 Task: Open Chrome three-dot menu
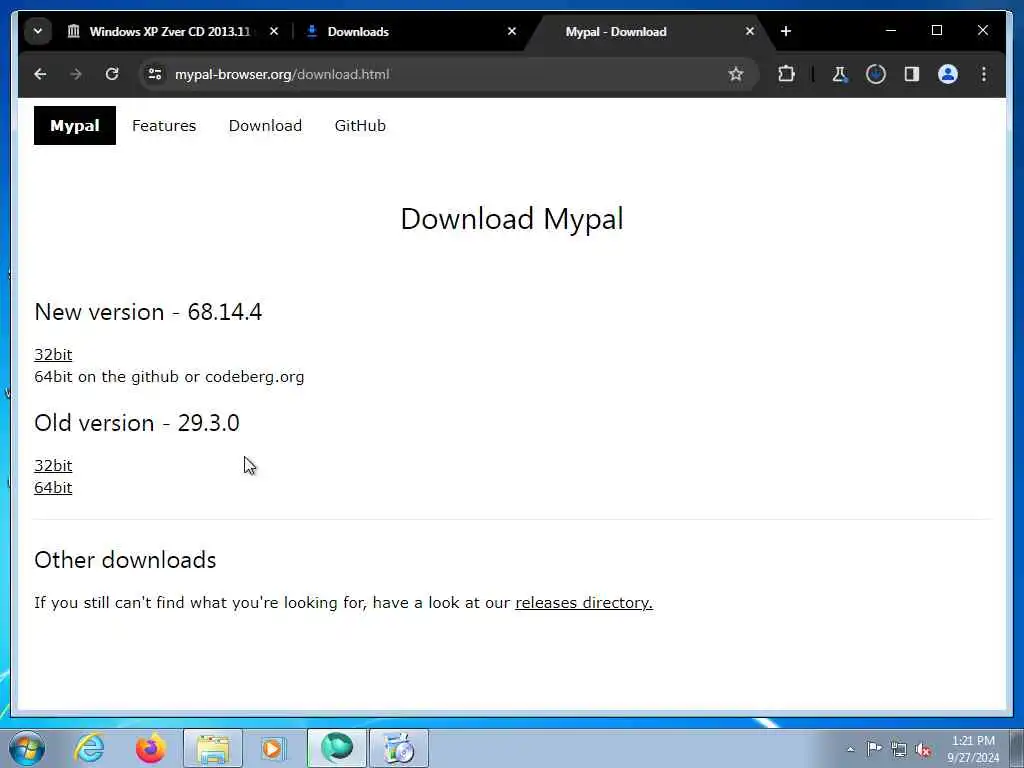[x=984, y=74]
